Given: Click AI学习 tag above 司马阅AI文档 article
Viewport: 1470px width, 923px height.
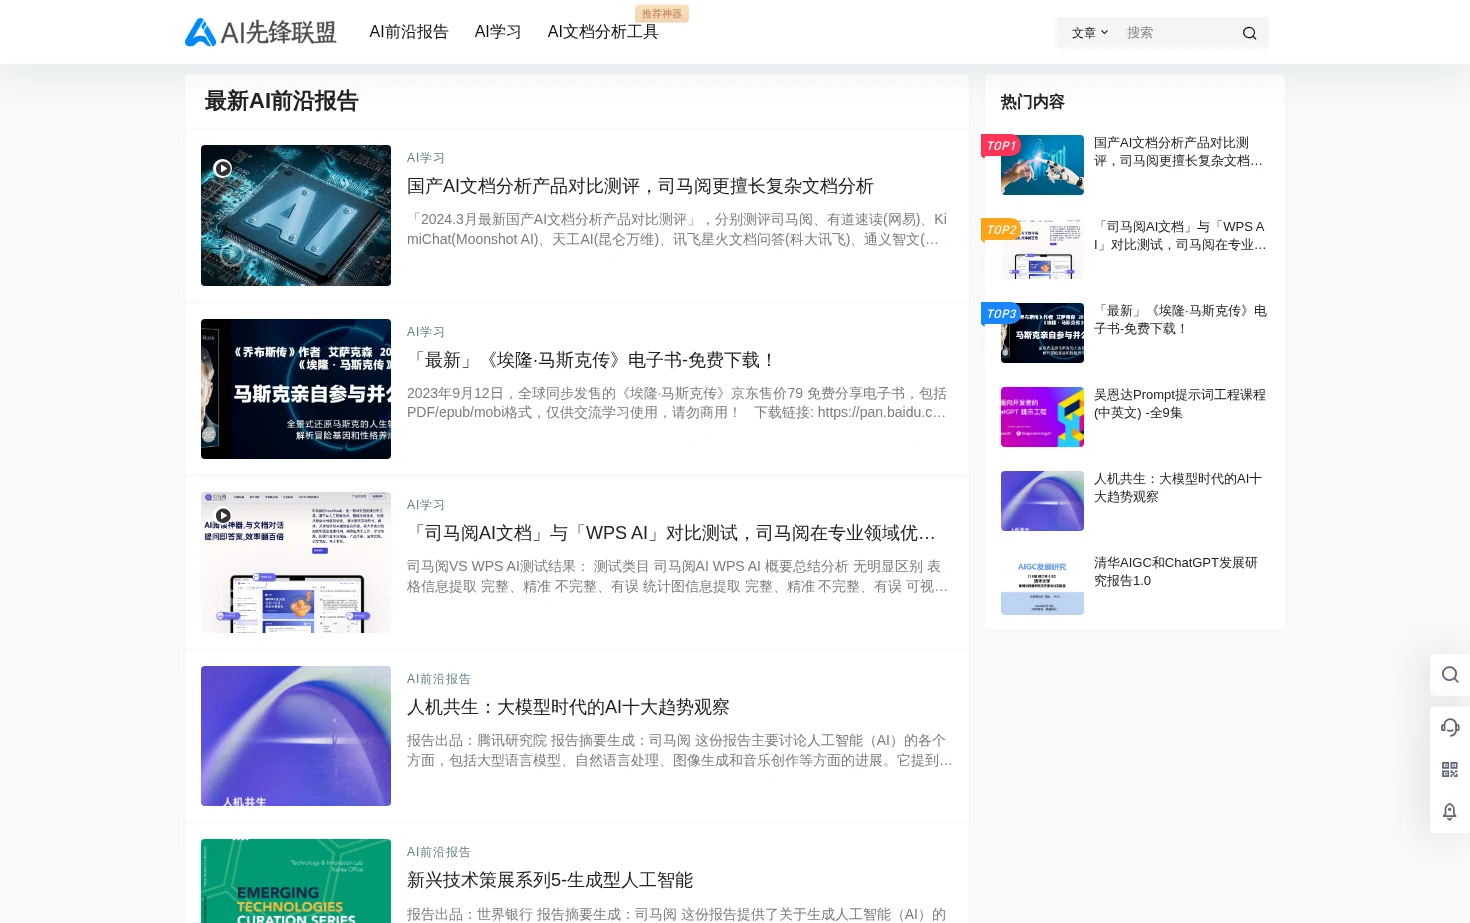Looking at the screenshot, I should (426, 505).
